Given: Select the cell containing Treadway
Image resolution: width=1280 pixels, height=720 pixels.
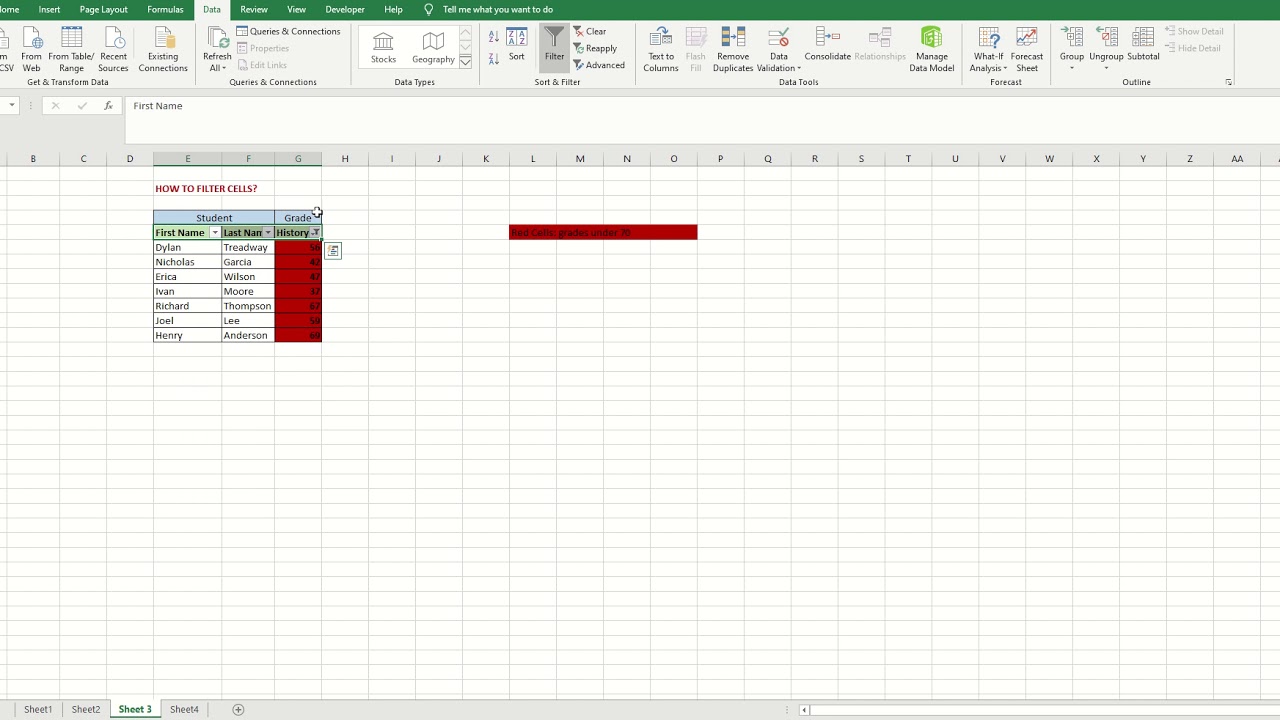Looking at the screenshot, I should coord(248,247).
